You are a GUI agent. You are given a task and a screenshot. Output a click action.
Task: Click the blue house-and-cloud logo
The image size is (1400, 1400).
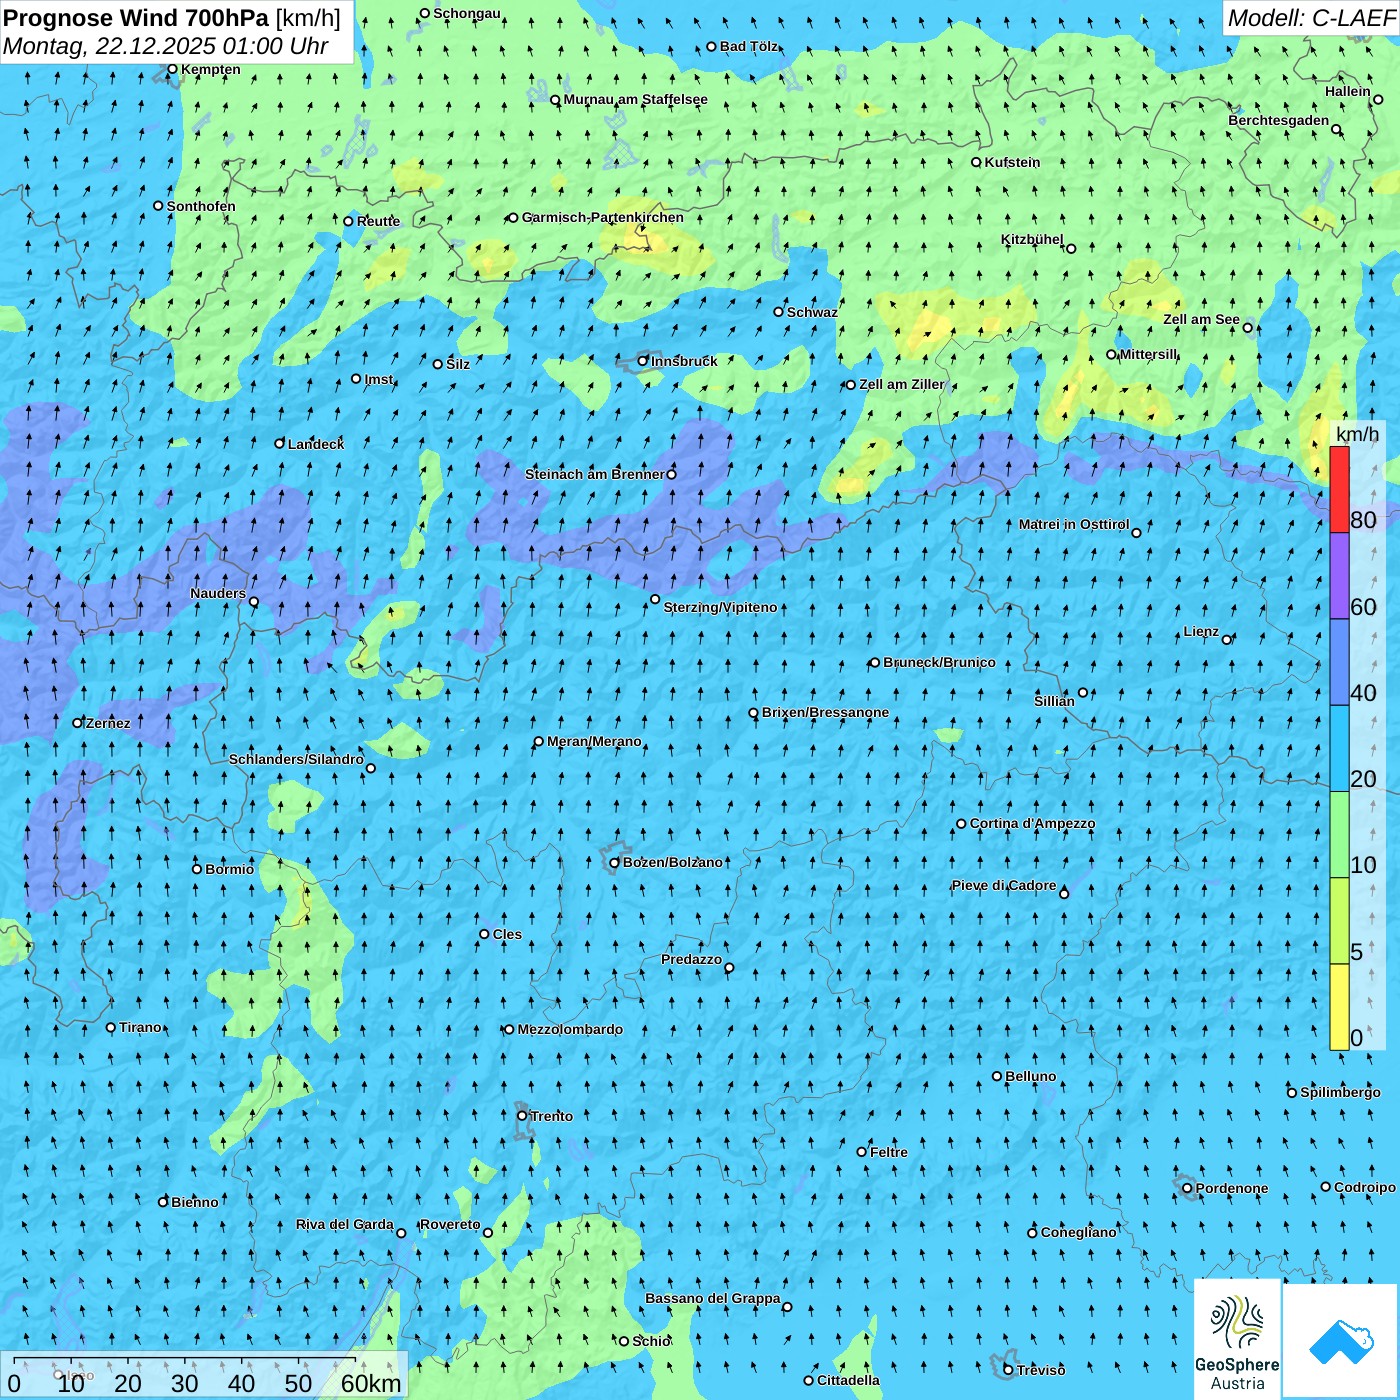coord(1340,1341)
